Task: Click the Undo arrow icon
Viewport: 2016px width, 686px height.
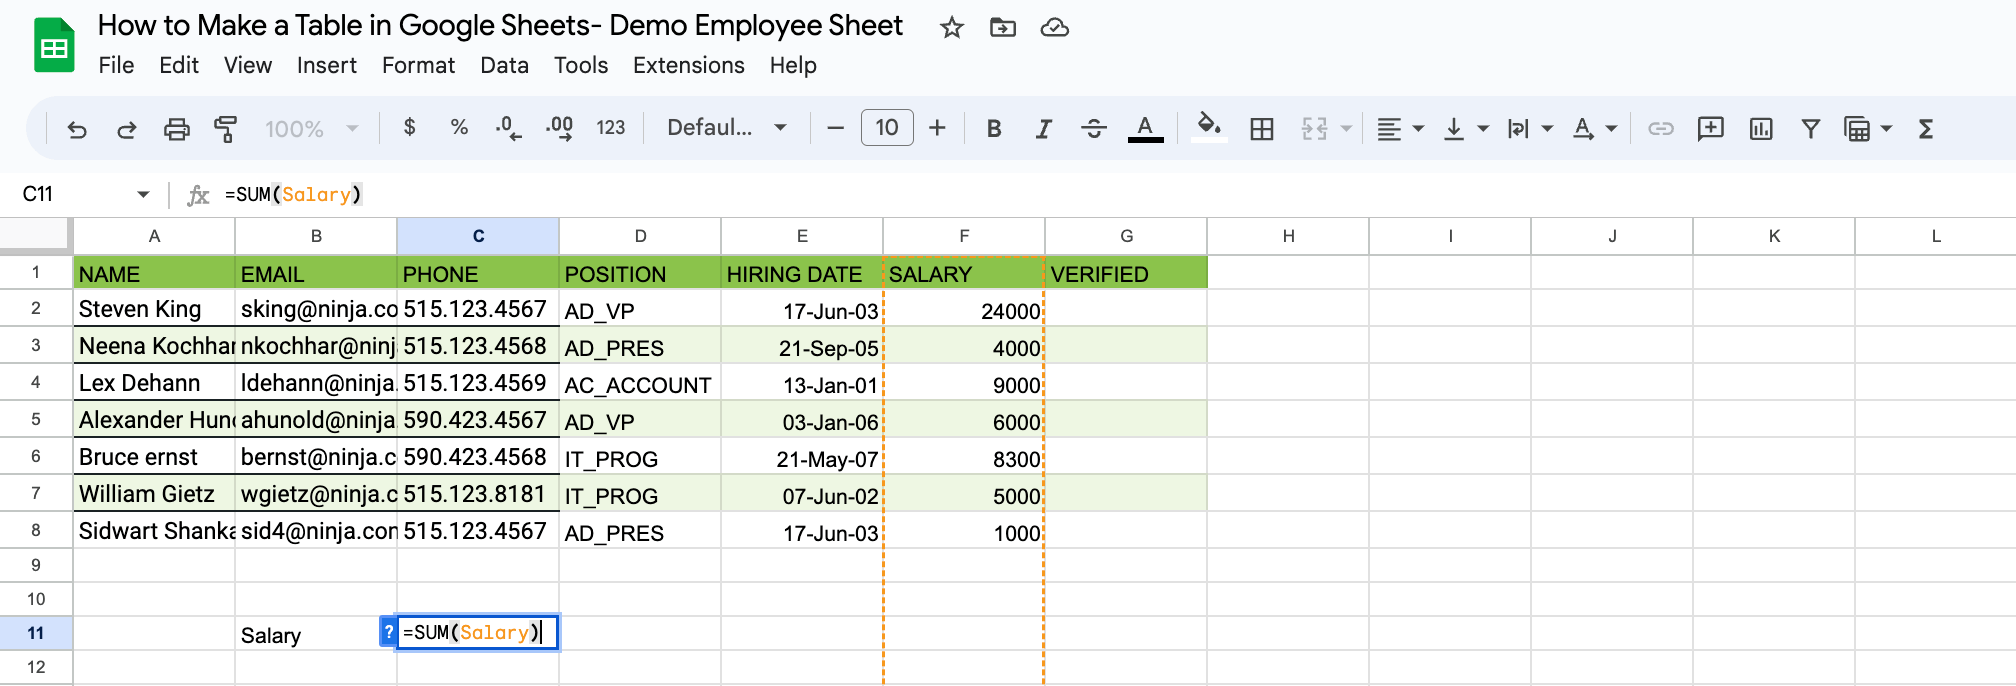Action: (77, 129)
